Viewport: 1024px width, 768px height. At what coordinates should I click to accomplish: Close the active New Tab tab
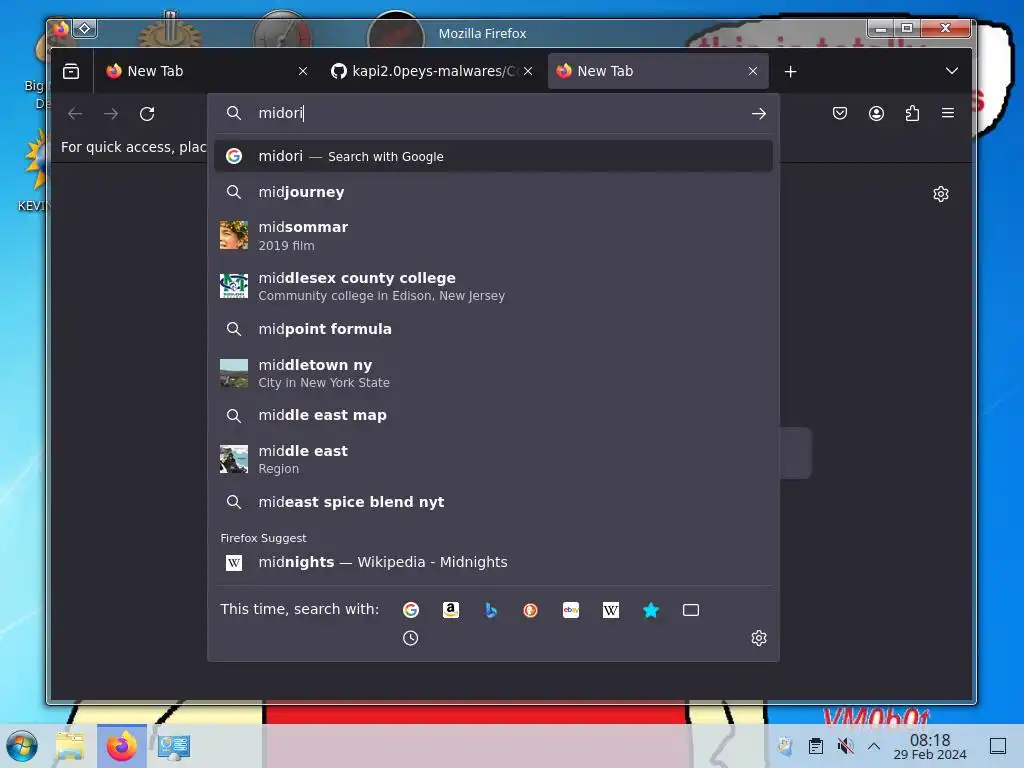coord(753,71)
